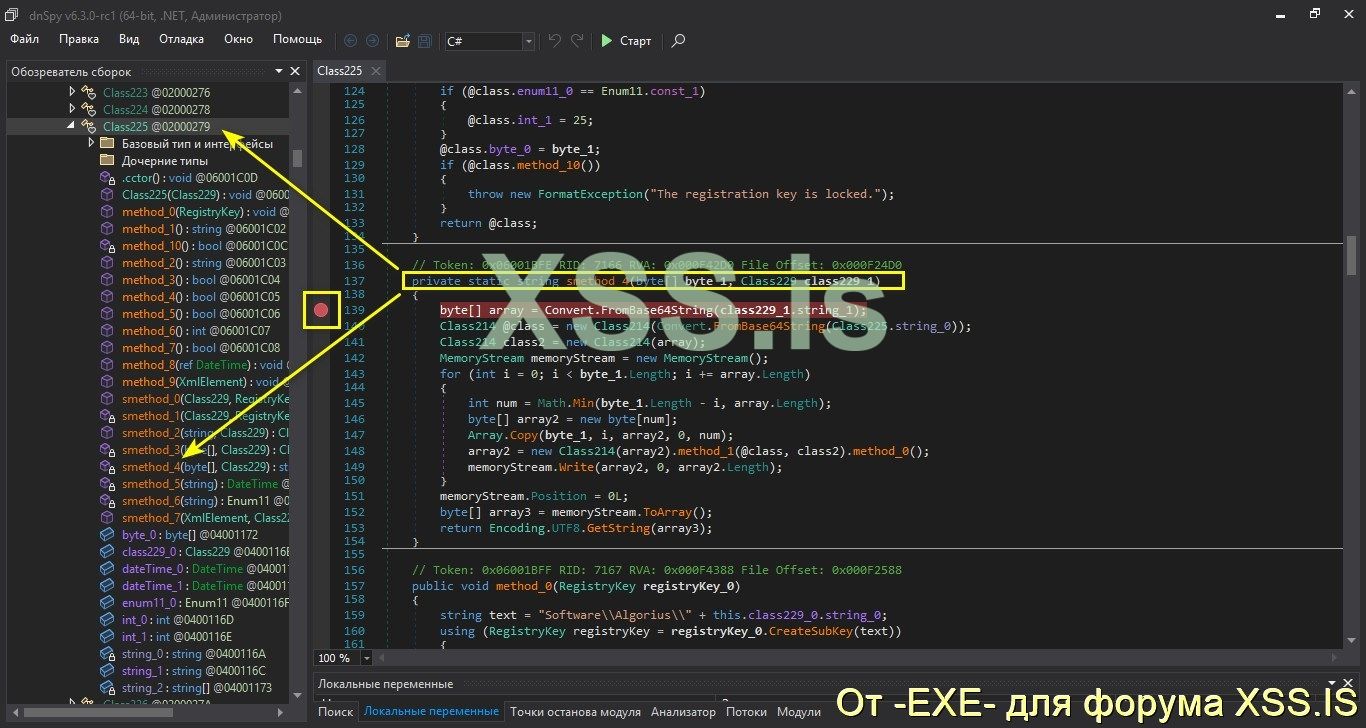Click the folder icon of Дочерние типы
This screenshot has height=728, width=1366.
click(107, 160)
